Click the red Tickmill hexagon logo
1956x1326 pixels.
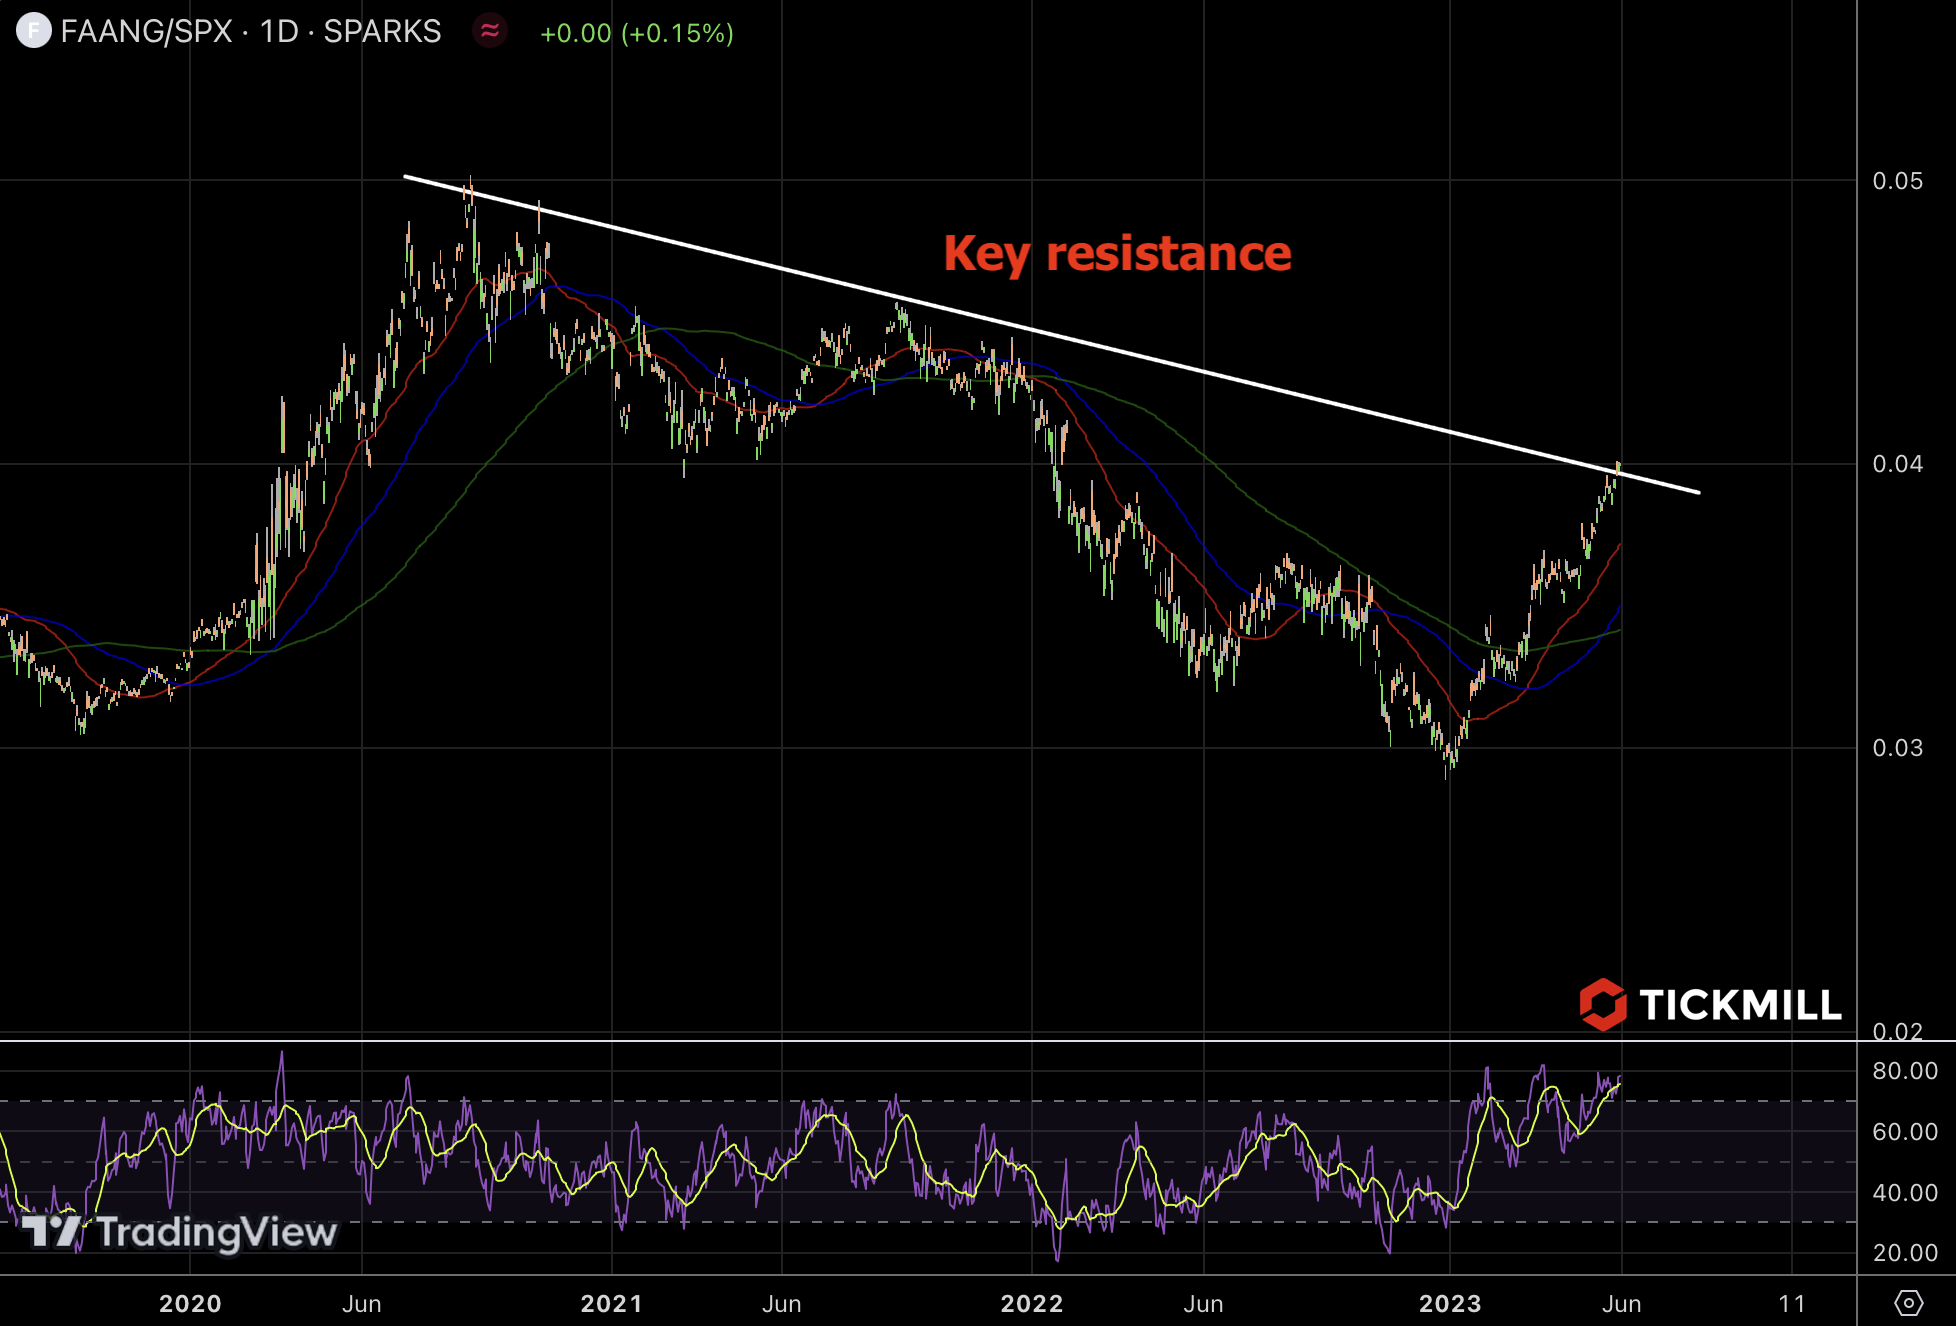1602,1004
